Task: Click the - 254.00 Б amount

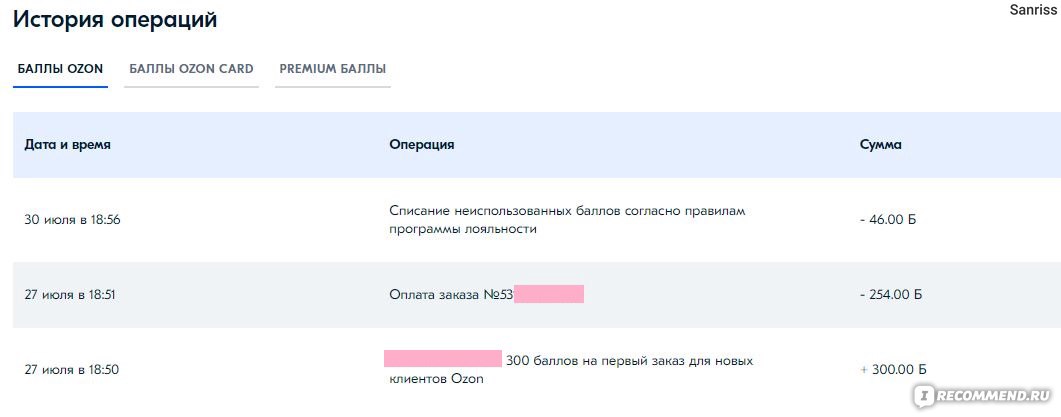Action: click(890, 295)
